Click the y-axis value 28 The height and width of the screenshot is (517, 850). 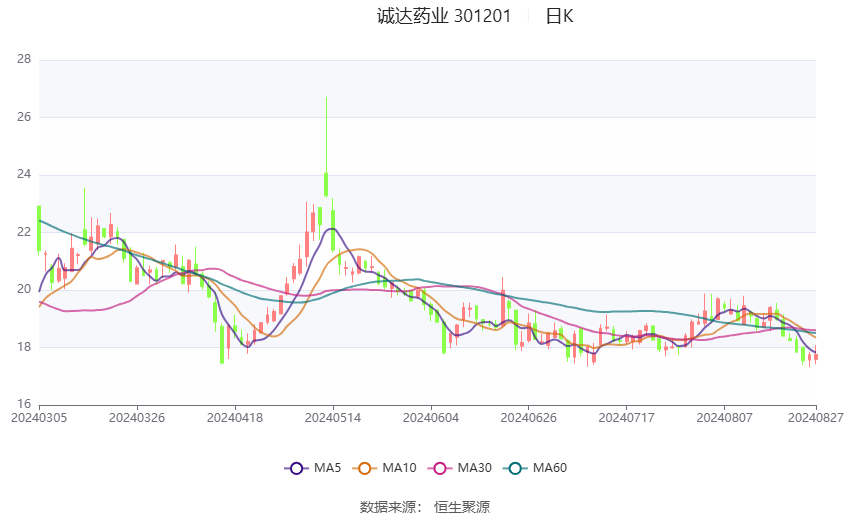24,59
